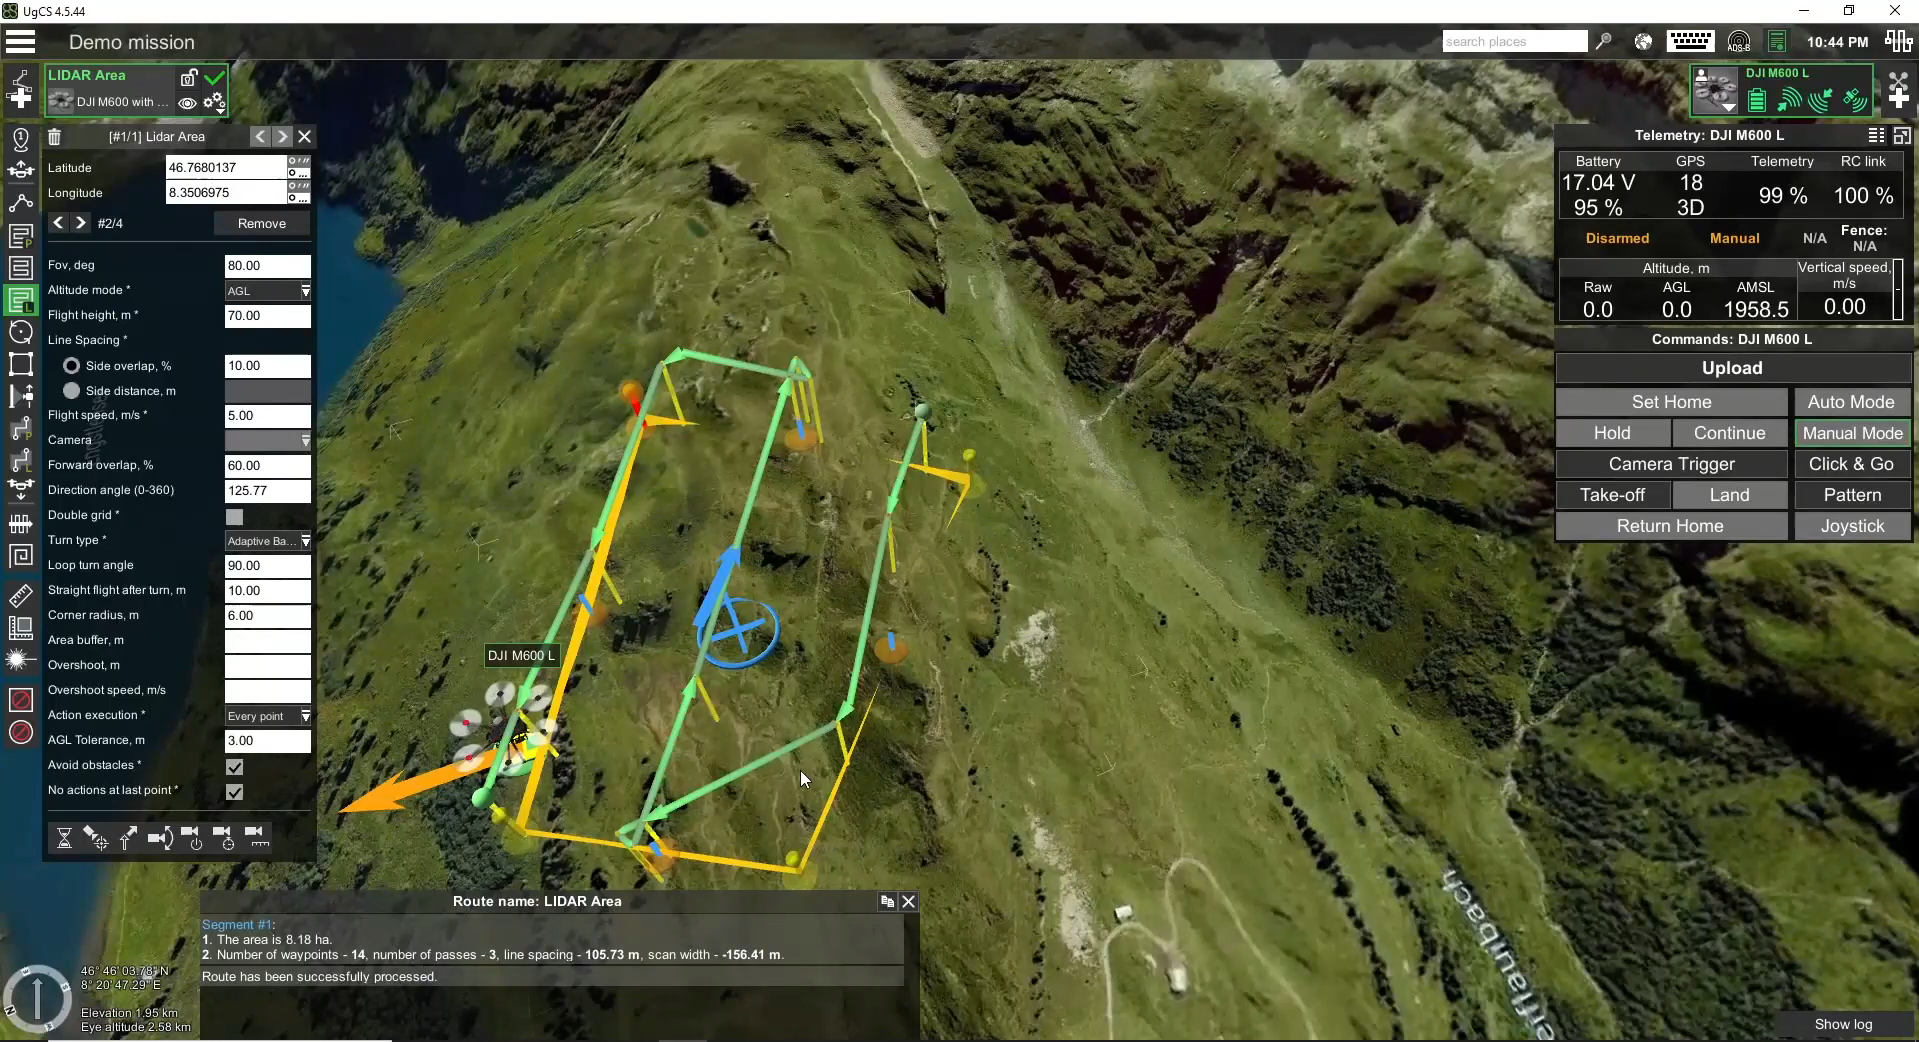Viewport: 1919px width, 1042px height.
Task: Add the wait hourglass action
Action: [64, 838]
